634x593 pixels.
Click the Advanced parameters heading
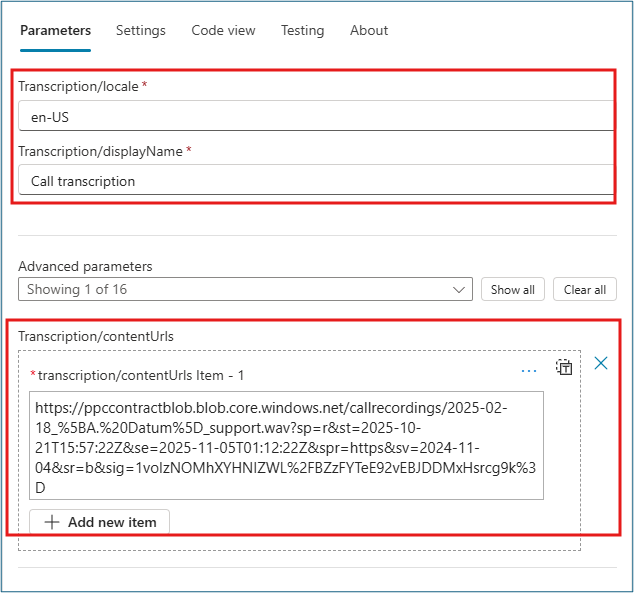(85, 266)
